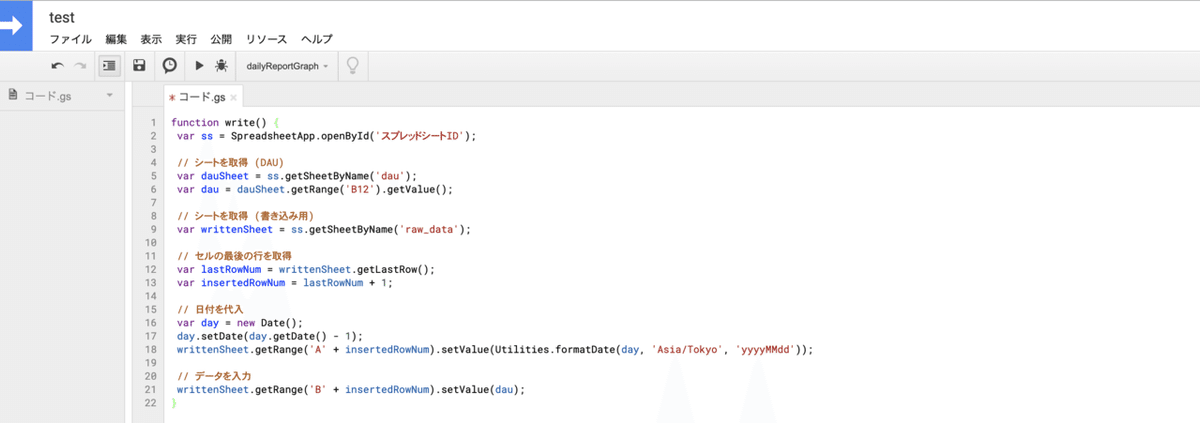Open the dailyReportGraph function dropdown

287,66
